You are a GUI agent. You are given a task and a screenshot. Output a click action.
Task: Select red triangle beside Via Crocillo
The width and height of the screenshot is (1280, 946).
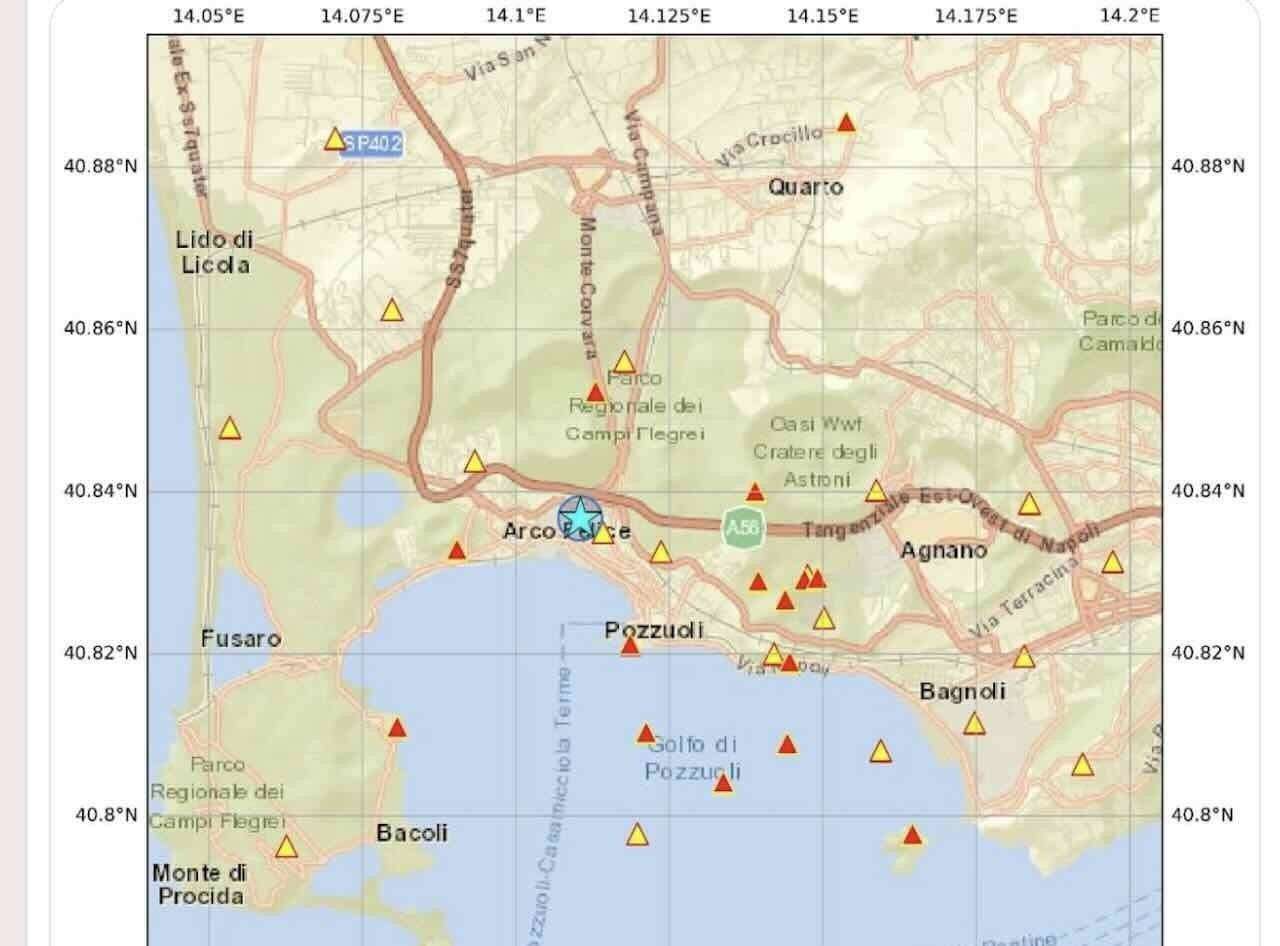(846, 123)
